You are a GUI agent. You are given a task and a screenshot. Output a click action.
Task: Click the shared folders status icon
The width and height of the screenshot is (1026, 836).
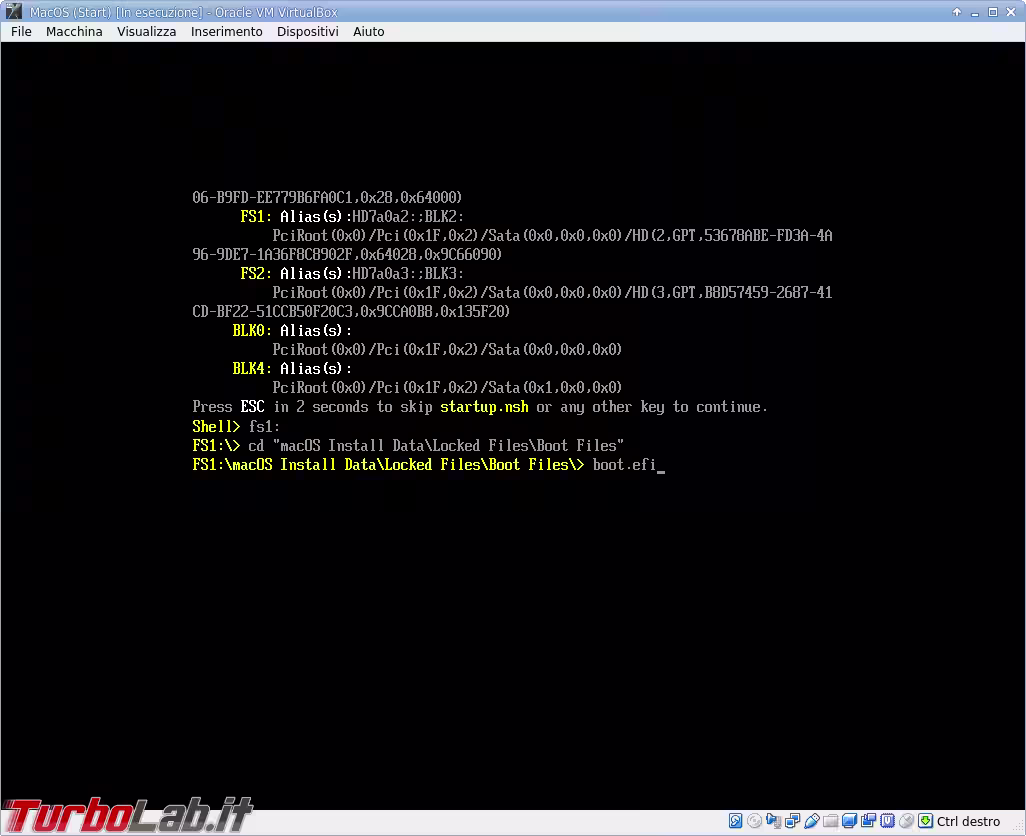830,821
